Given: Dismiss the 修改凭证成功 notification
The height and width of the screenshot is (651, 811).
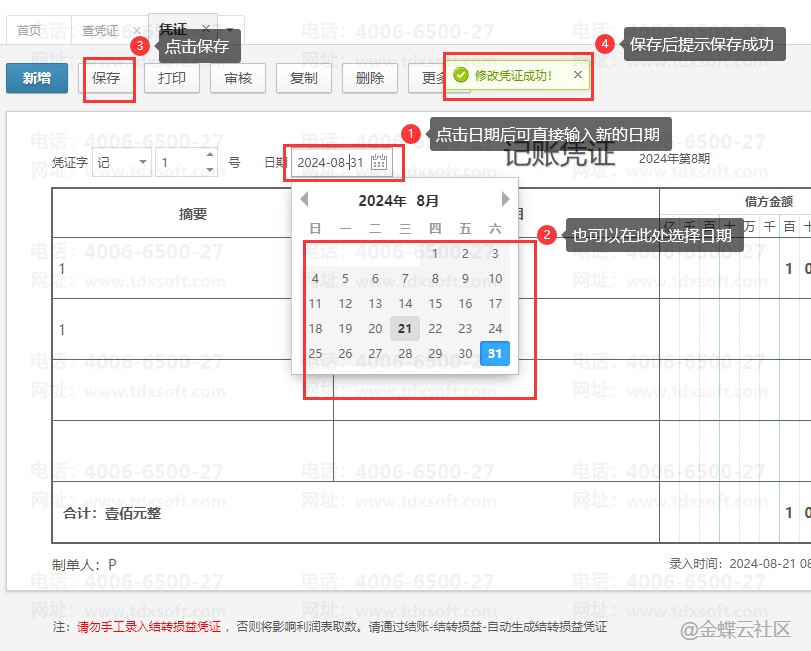Looking at the screenshot, I should pyautogui.click(x=577, y=75).
